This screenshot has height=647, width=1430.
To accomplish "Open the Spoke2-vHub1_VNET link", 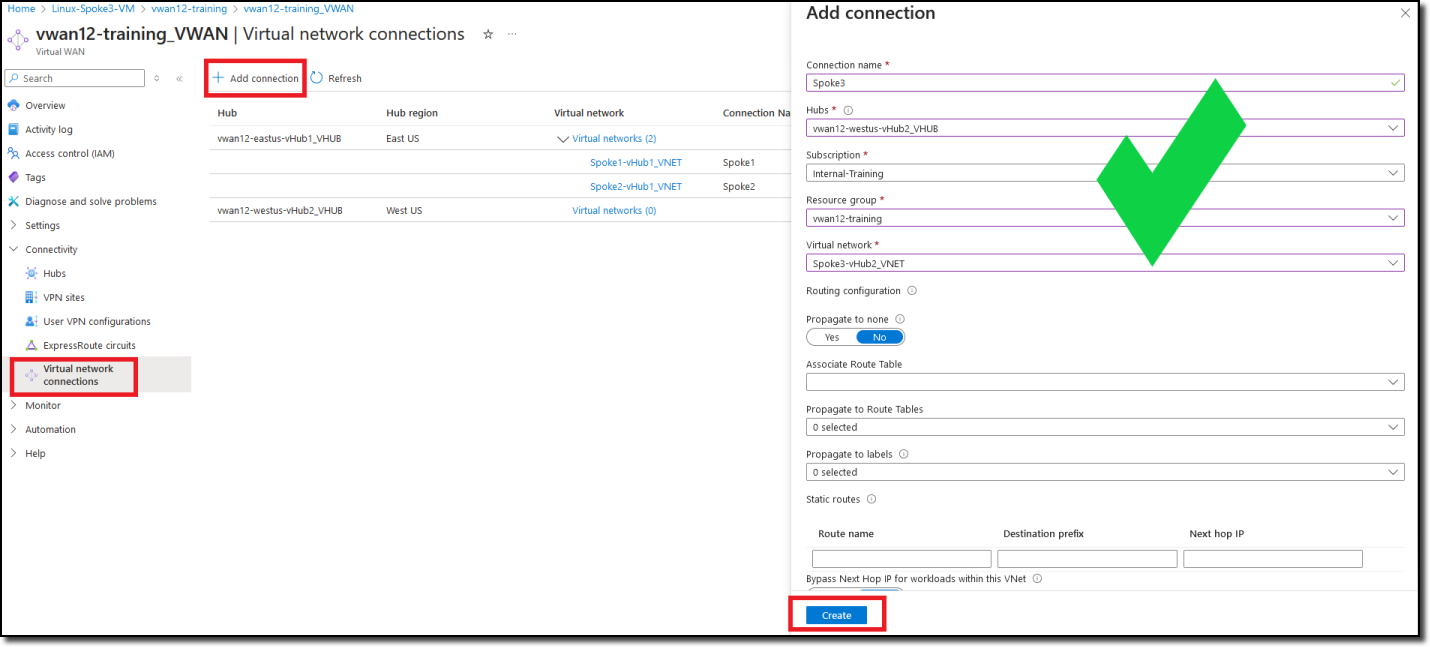I will (x=636, y=186).
